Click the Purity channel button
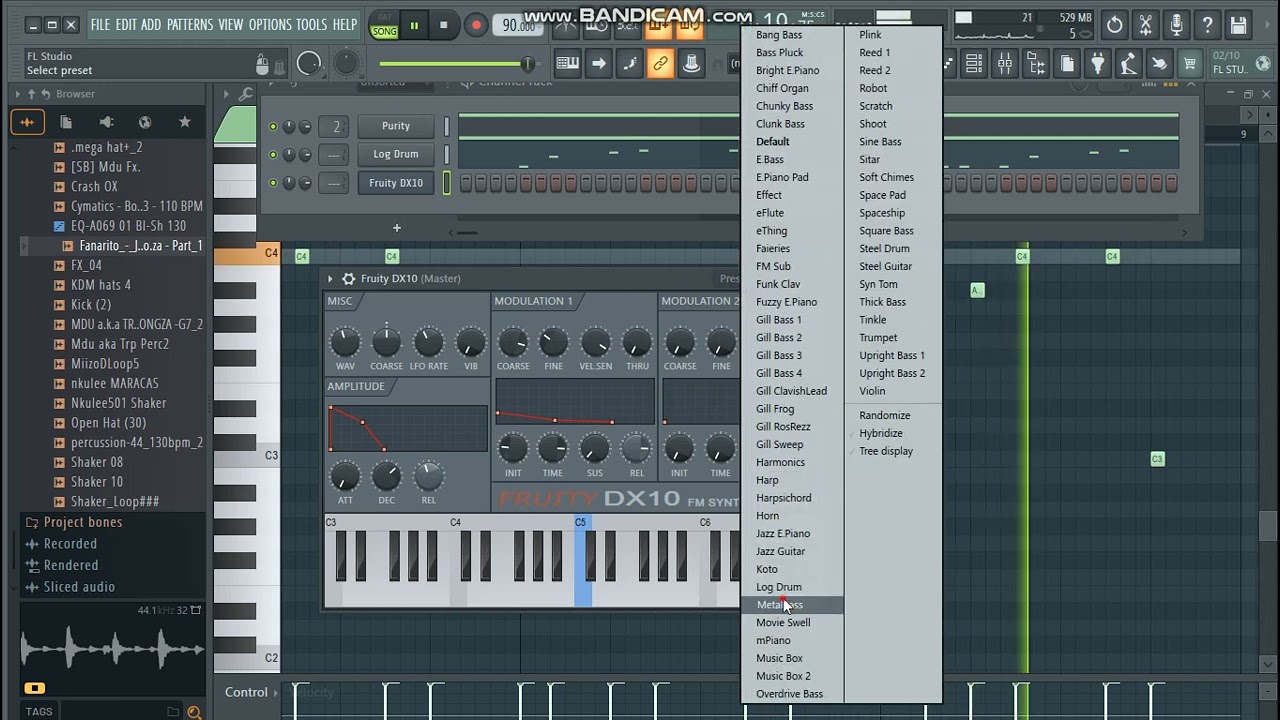This screenshot has height=720, width=1280. (396, 126)
